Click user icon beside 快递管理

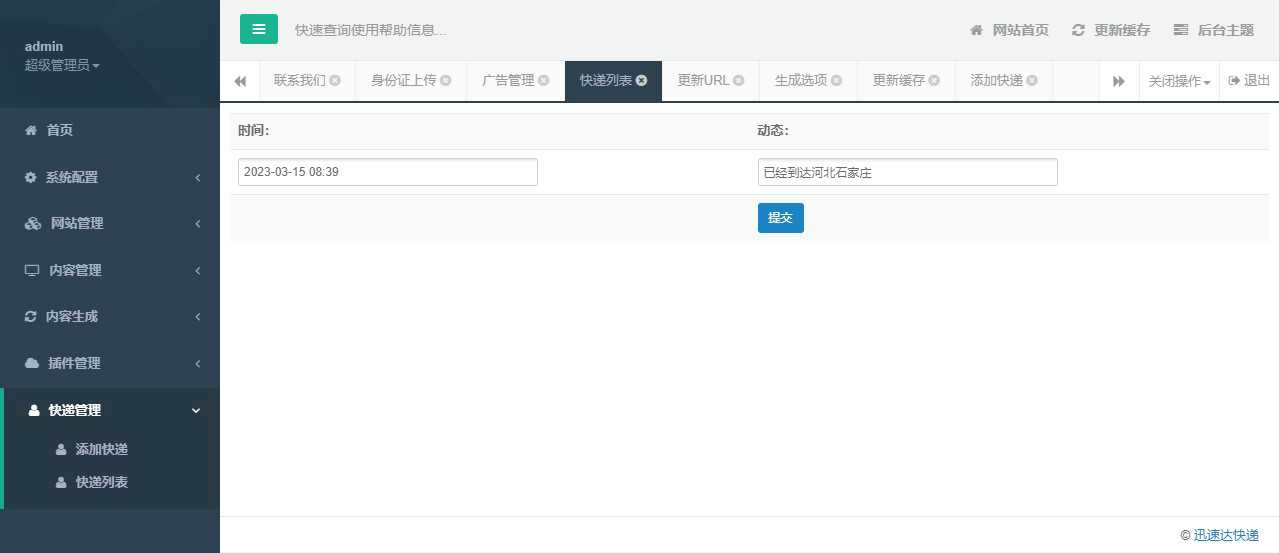tap(34, 410)
